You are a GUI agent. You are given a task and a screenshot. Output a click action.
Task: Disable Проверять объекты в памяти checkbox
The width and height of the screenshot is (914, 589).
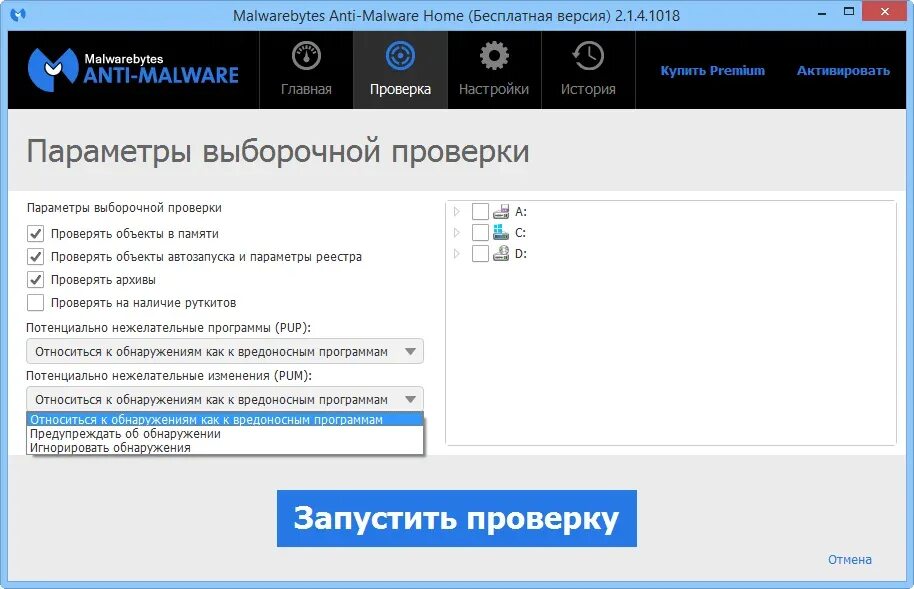click(36, 234)
